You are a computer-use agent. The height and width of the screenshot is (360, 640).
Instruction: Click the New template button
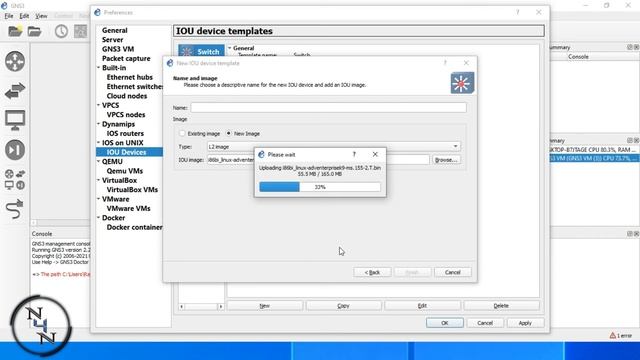pyautogui.click(x=264, y=306)
